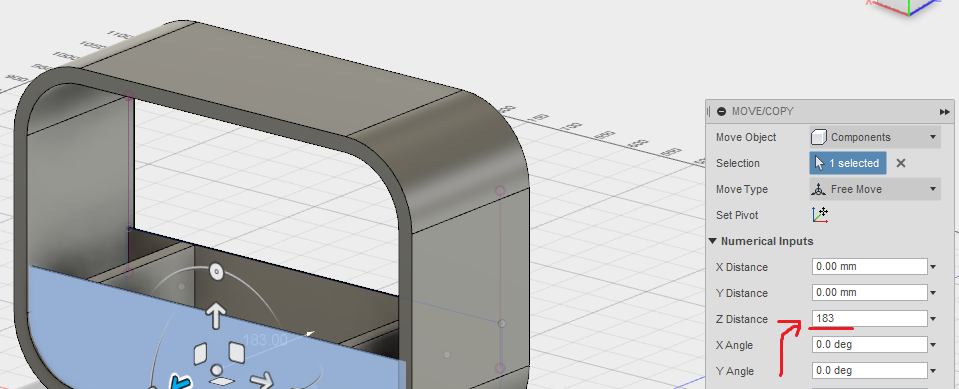Click the Set Pivot icon
959x389 pixels.
tap(820, 215)
